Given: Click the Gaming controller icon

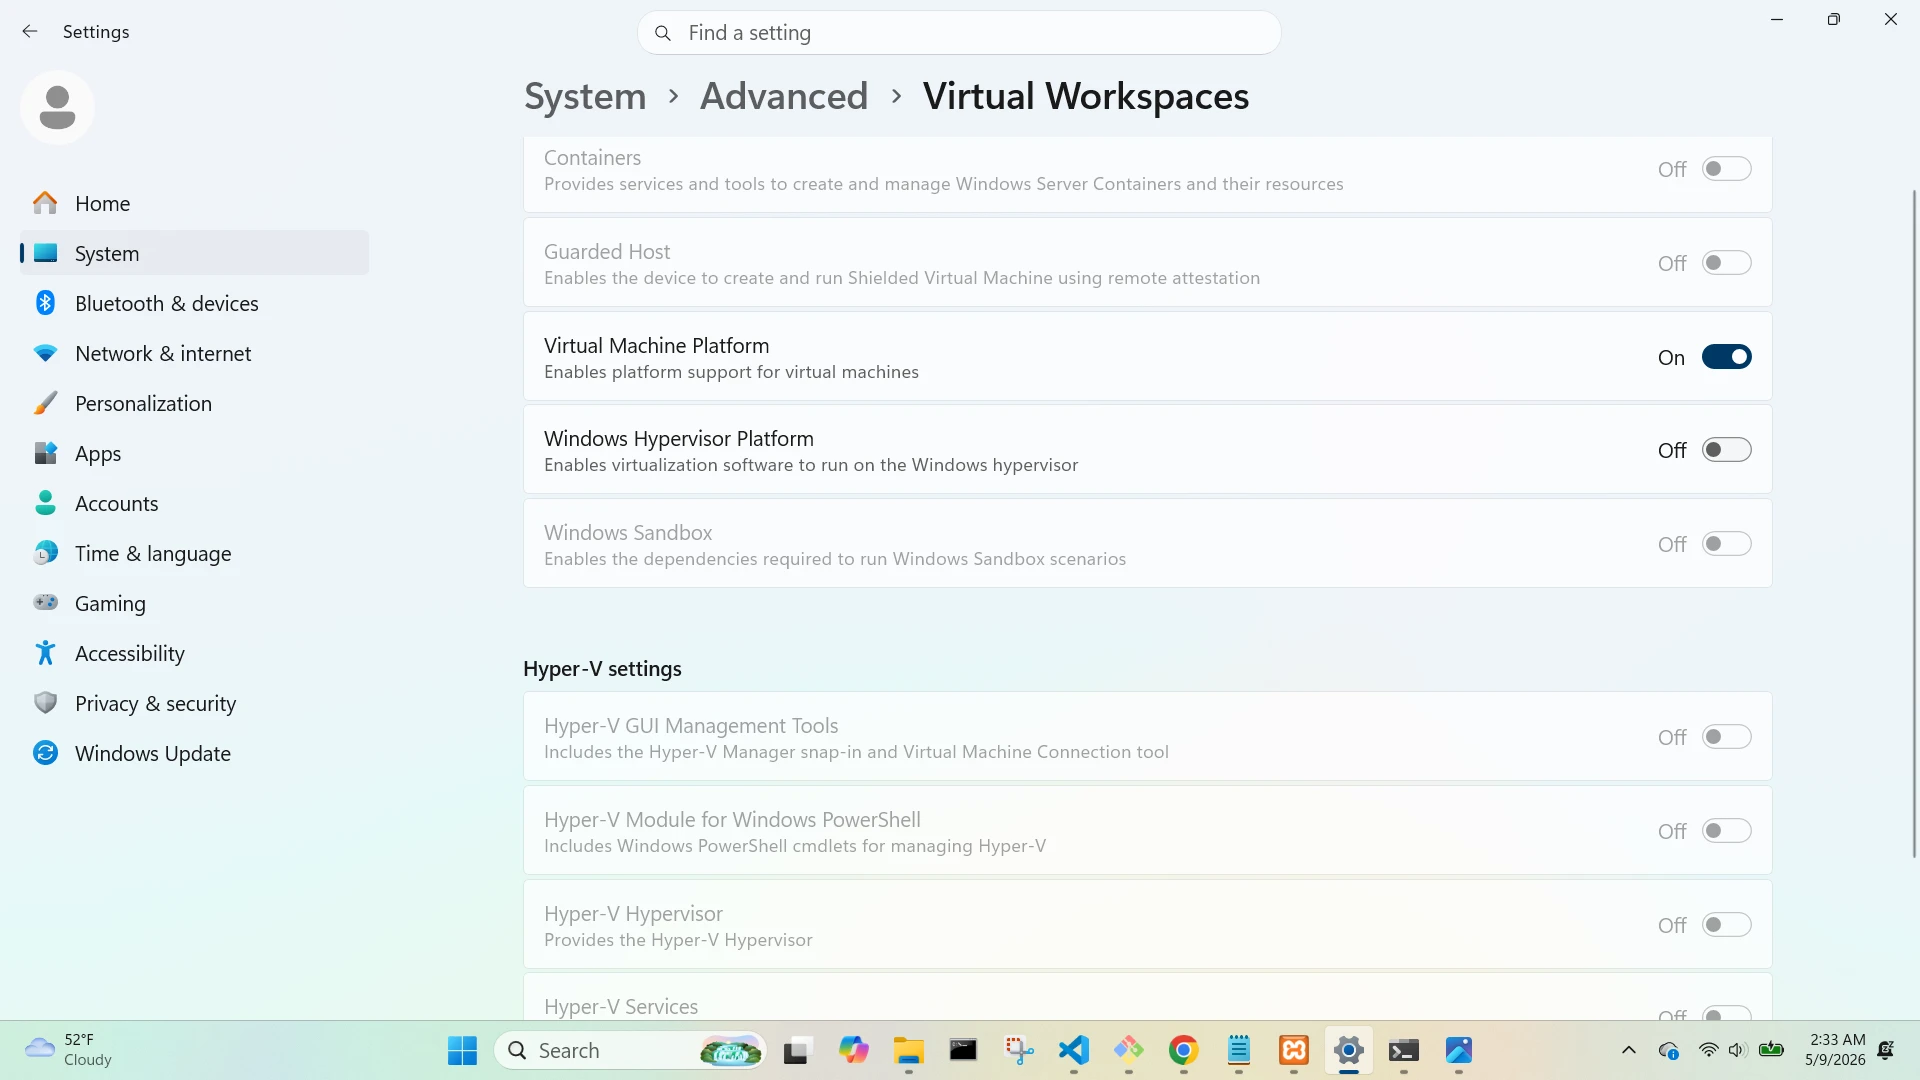Looking at the screenshot, I should [45, 603].
